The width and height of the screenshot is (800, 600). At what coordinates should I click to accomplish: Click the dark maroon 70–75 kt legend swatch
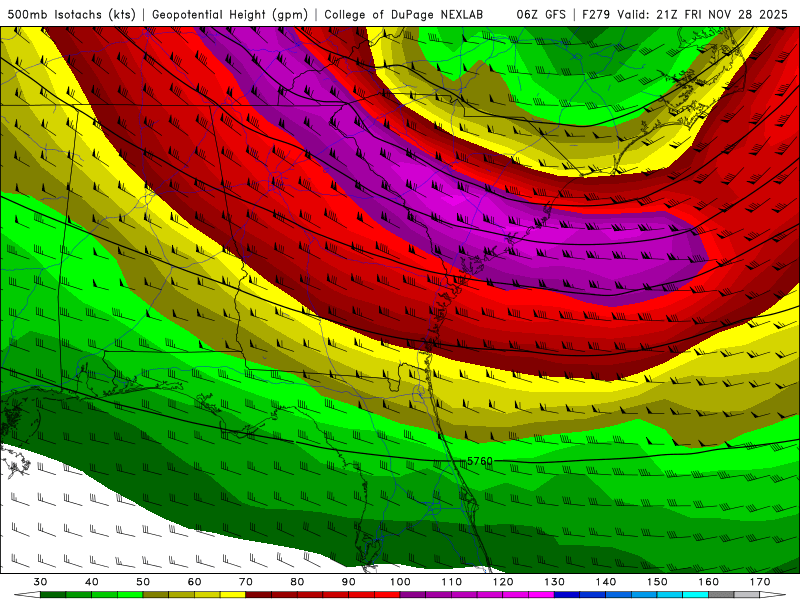(x=259, y=595)
